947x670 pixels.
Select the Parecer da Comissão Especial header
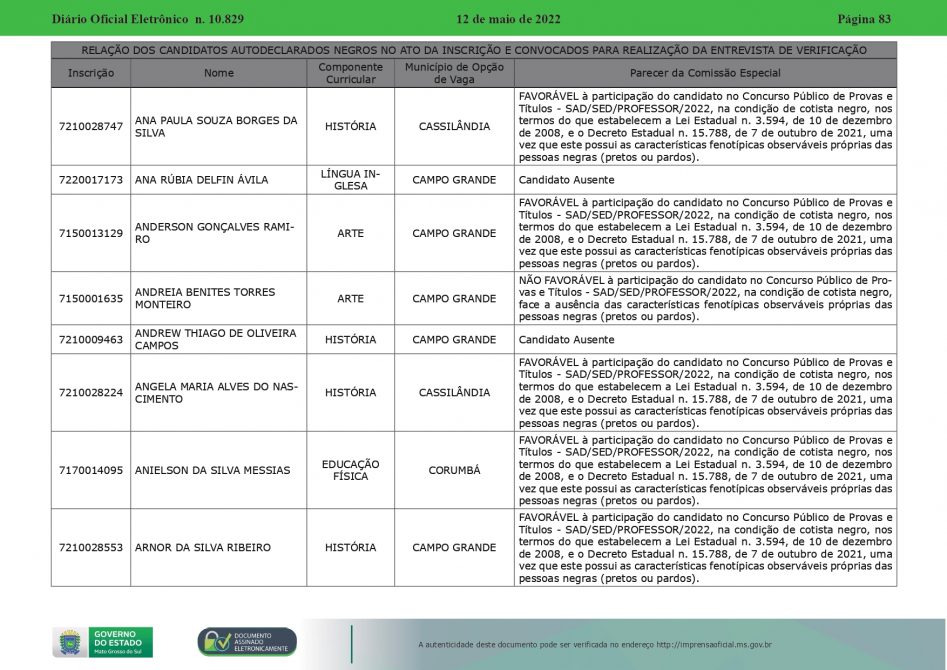705,73
